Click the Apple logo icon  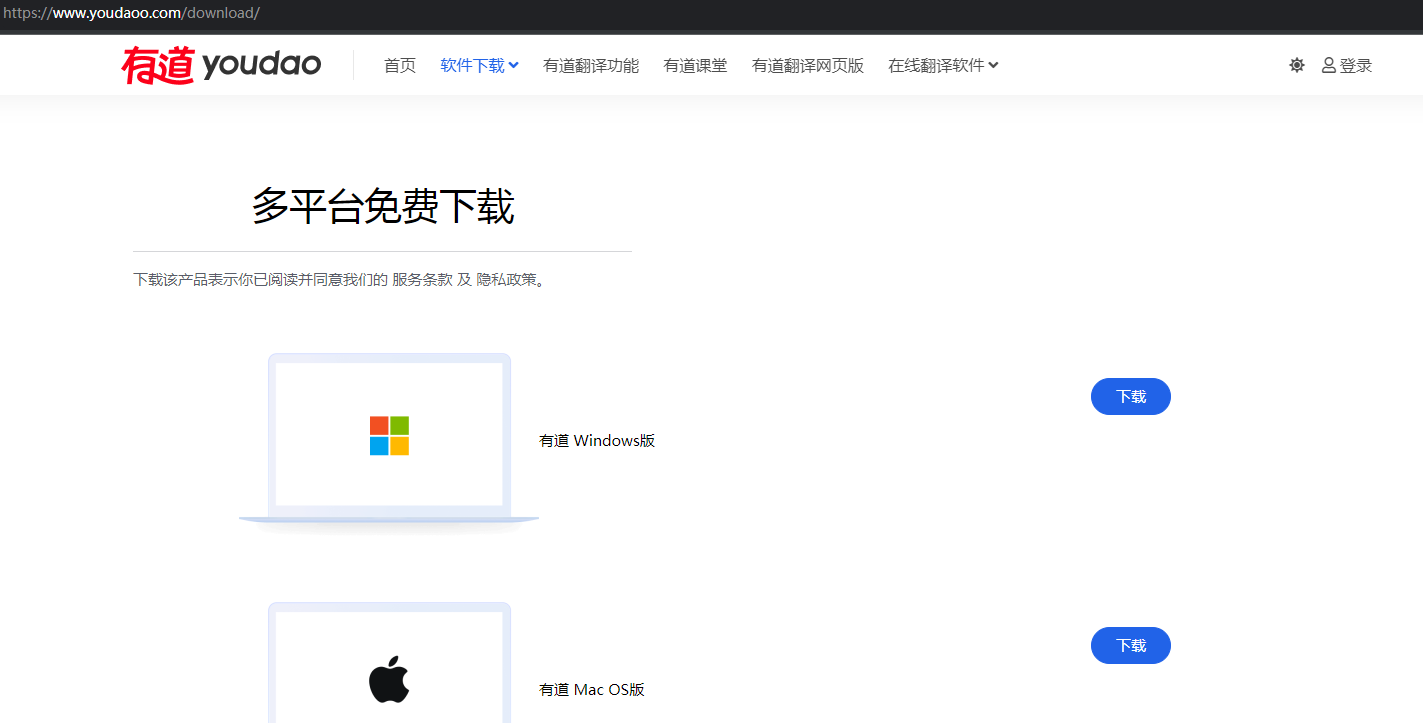pos(389,682)
